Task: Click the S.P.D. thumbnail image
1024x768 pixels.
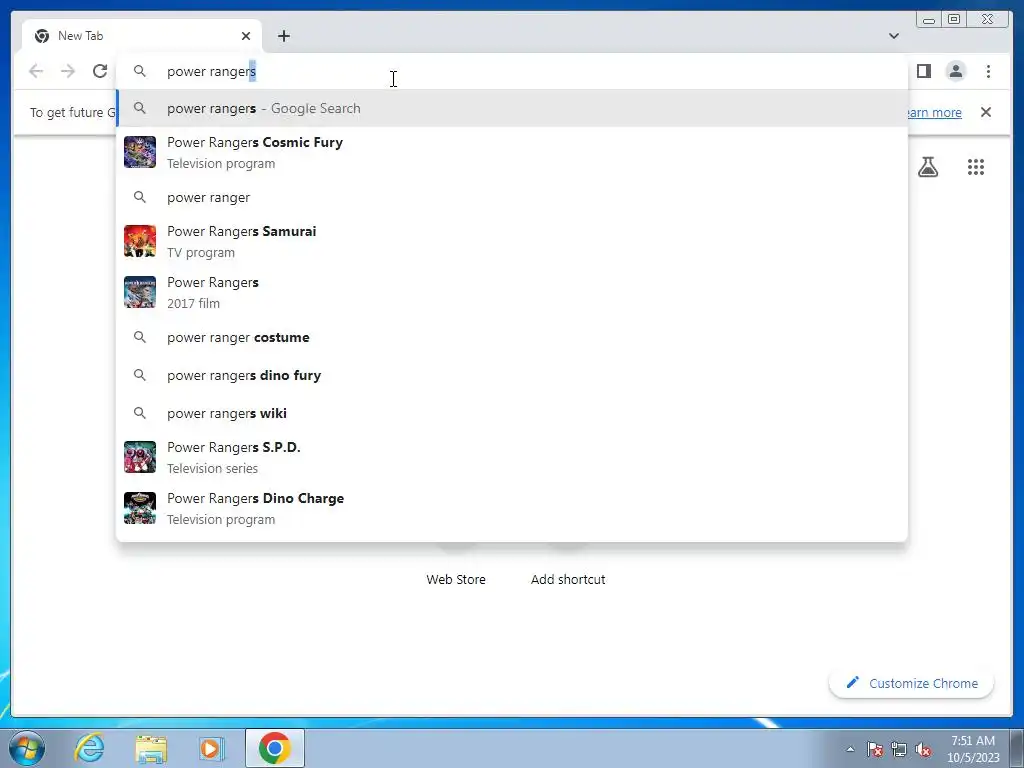Action: pos(140,457)
